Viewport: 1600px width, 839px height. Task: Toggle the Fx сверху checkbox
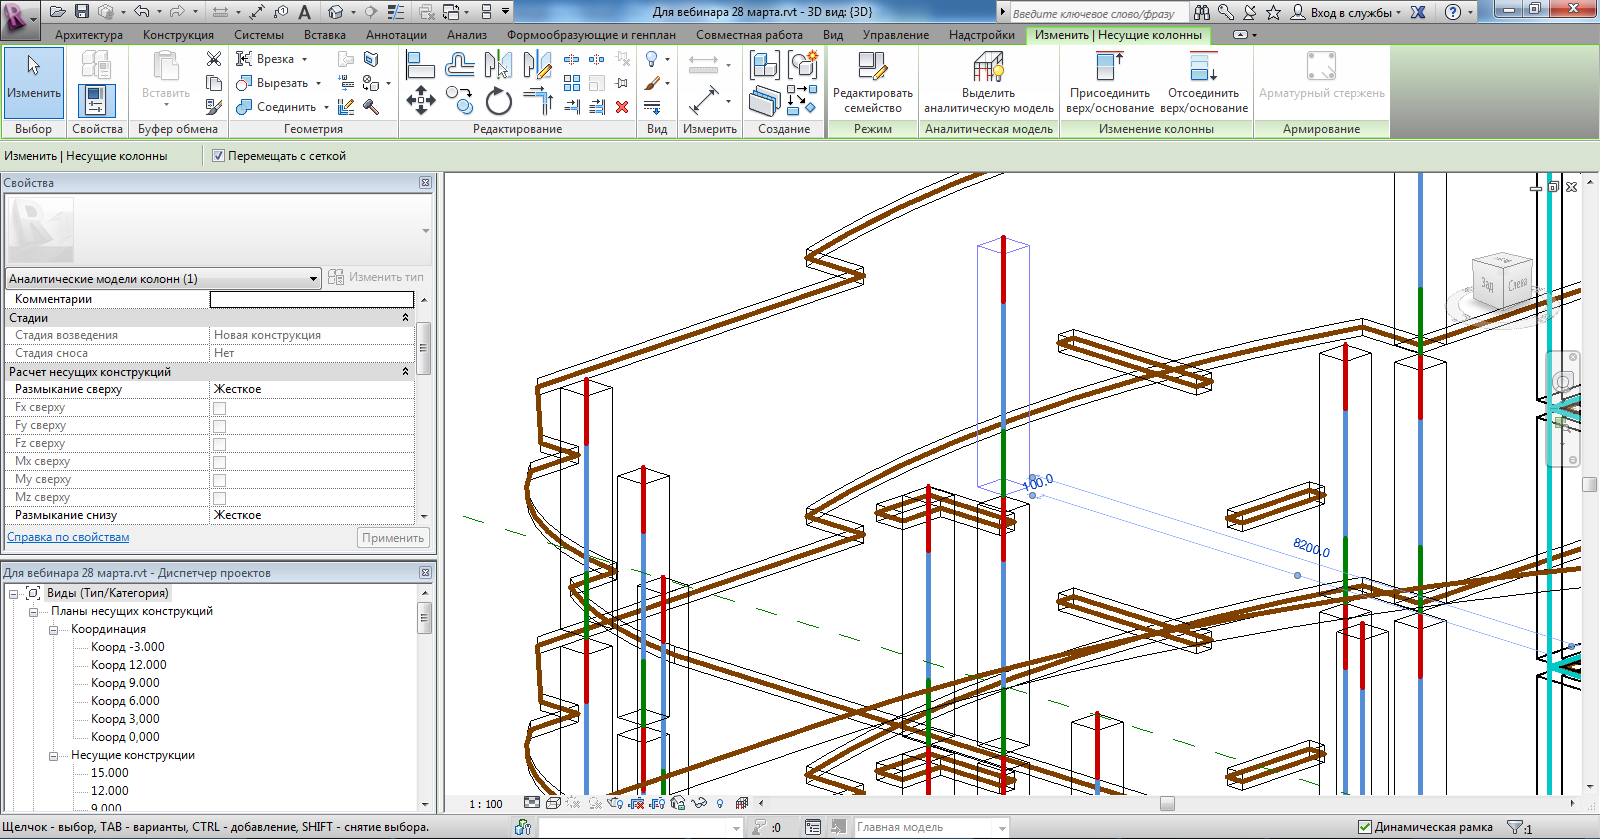click(x=219, y=408)
